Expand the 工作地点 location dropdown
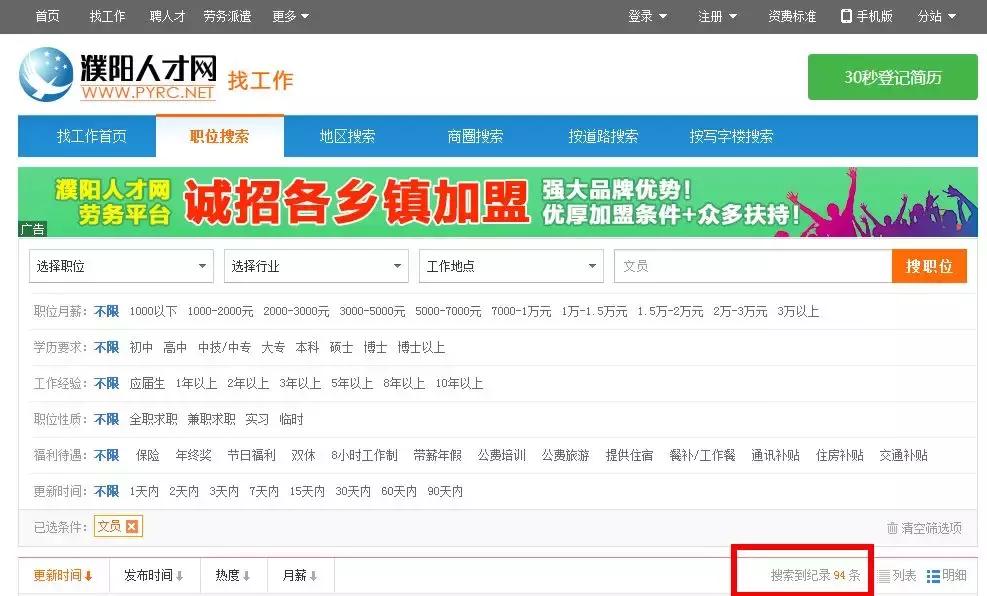 510,266
